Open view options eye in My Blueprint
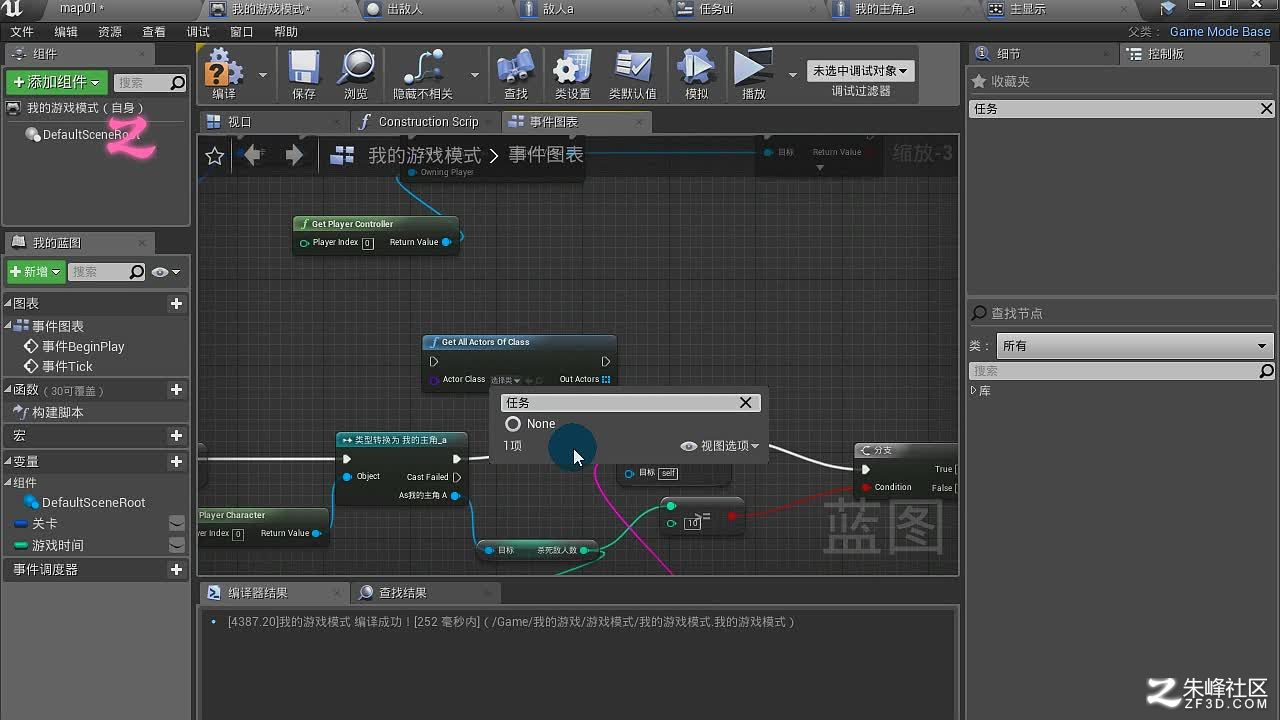 [x=165, y=272]
